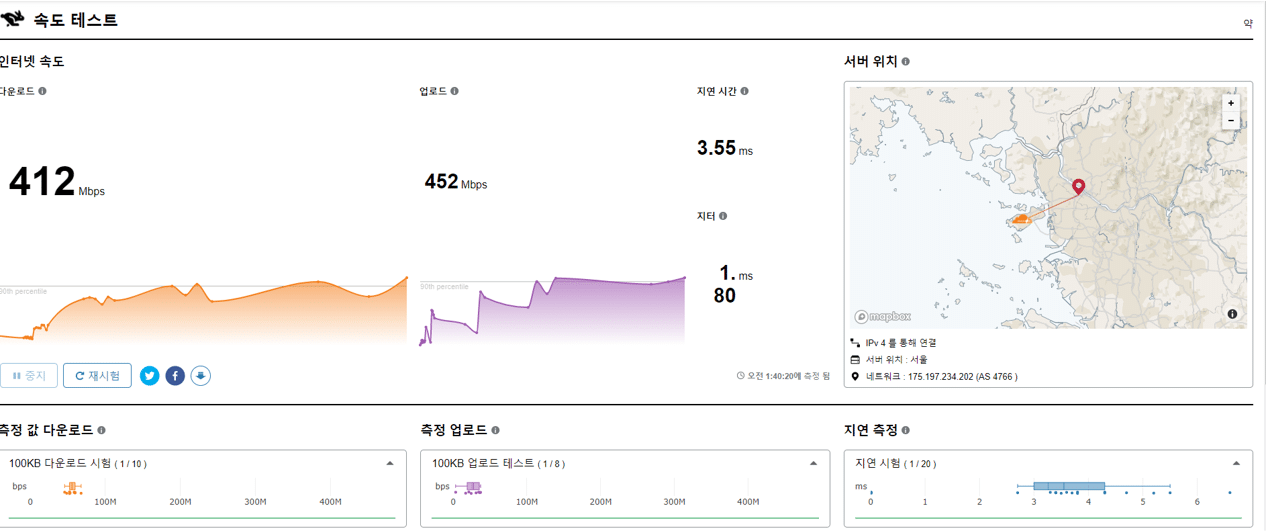1266x531 pixels.
Task: Click the 서버 위치 : 서울 text
Action: pos(896,360)
